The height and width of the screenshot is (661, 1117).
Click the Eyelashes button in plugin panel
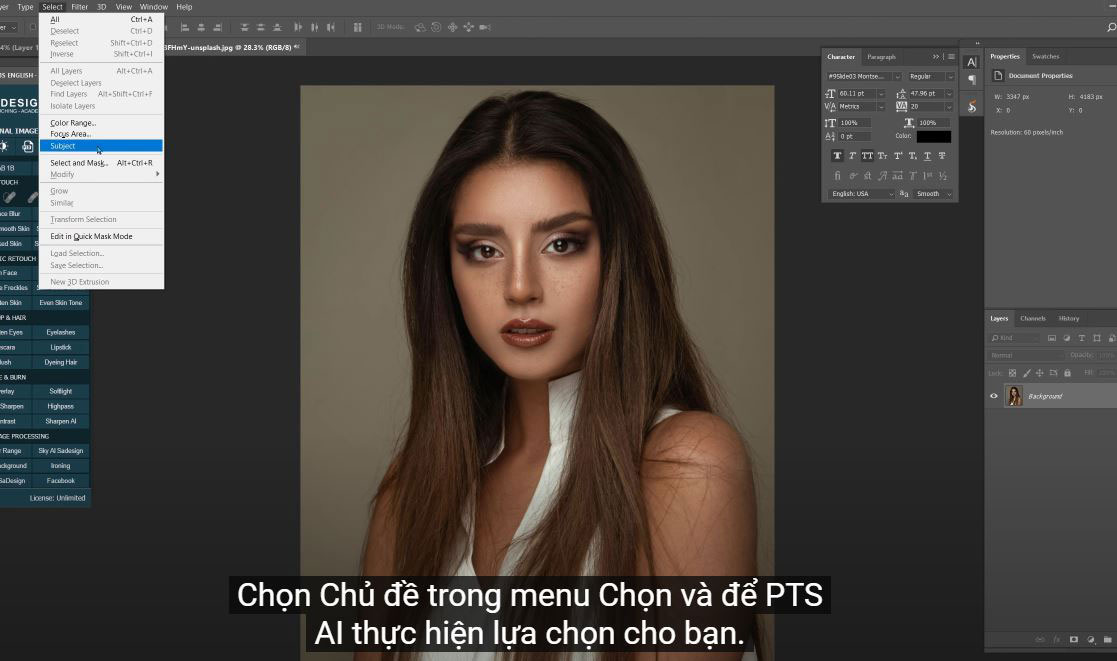click(x=61, y=333)
